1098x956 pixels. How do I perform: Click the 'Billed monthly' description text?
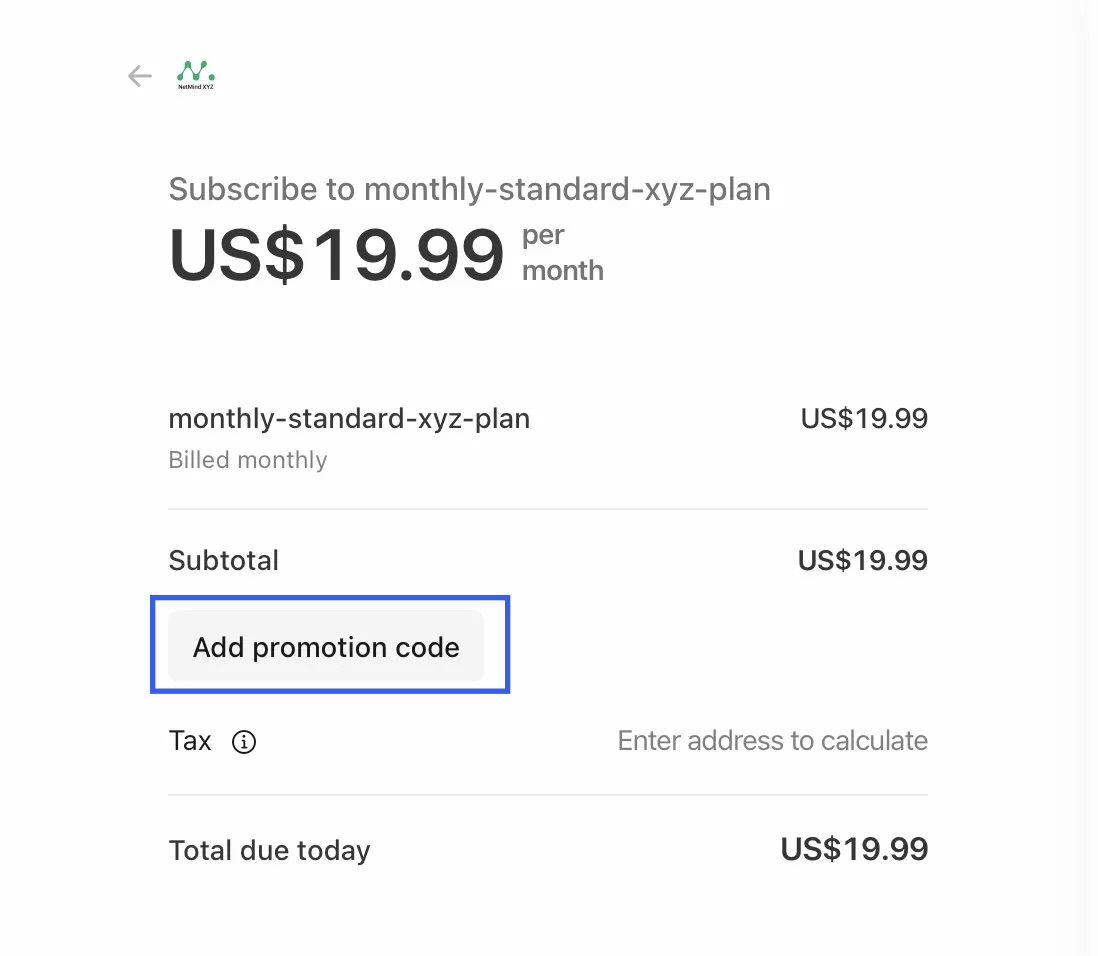tap(247, 460)
